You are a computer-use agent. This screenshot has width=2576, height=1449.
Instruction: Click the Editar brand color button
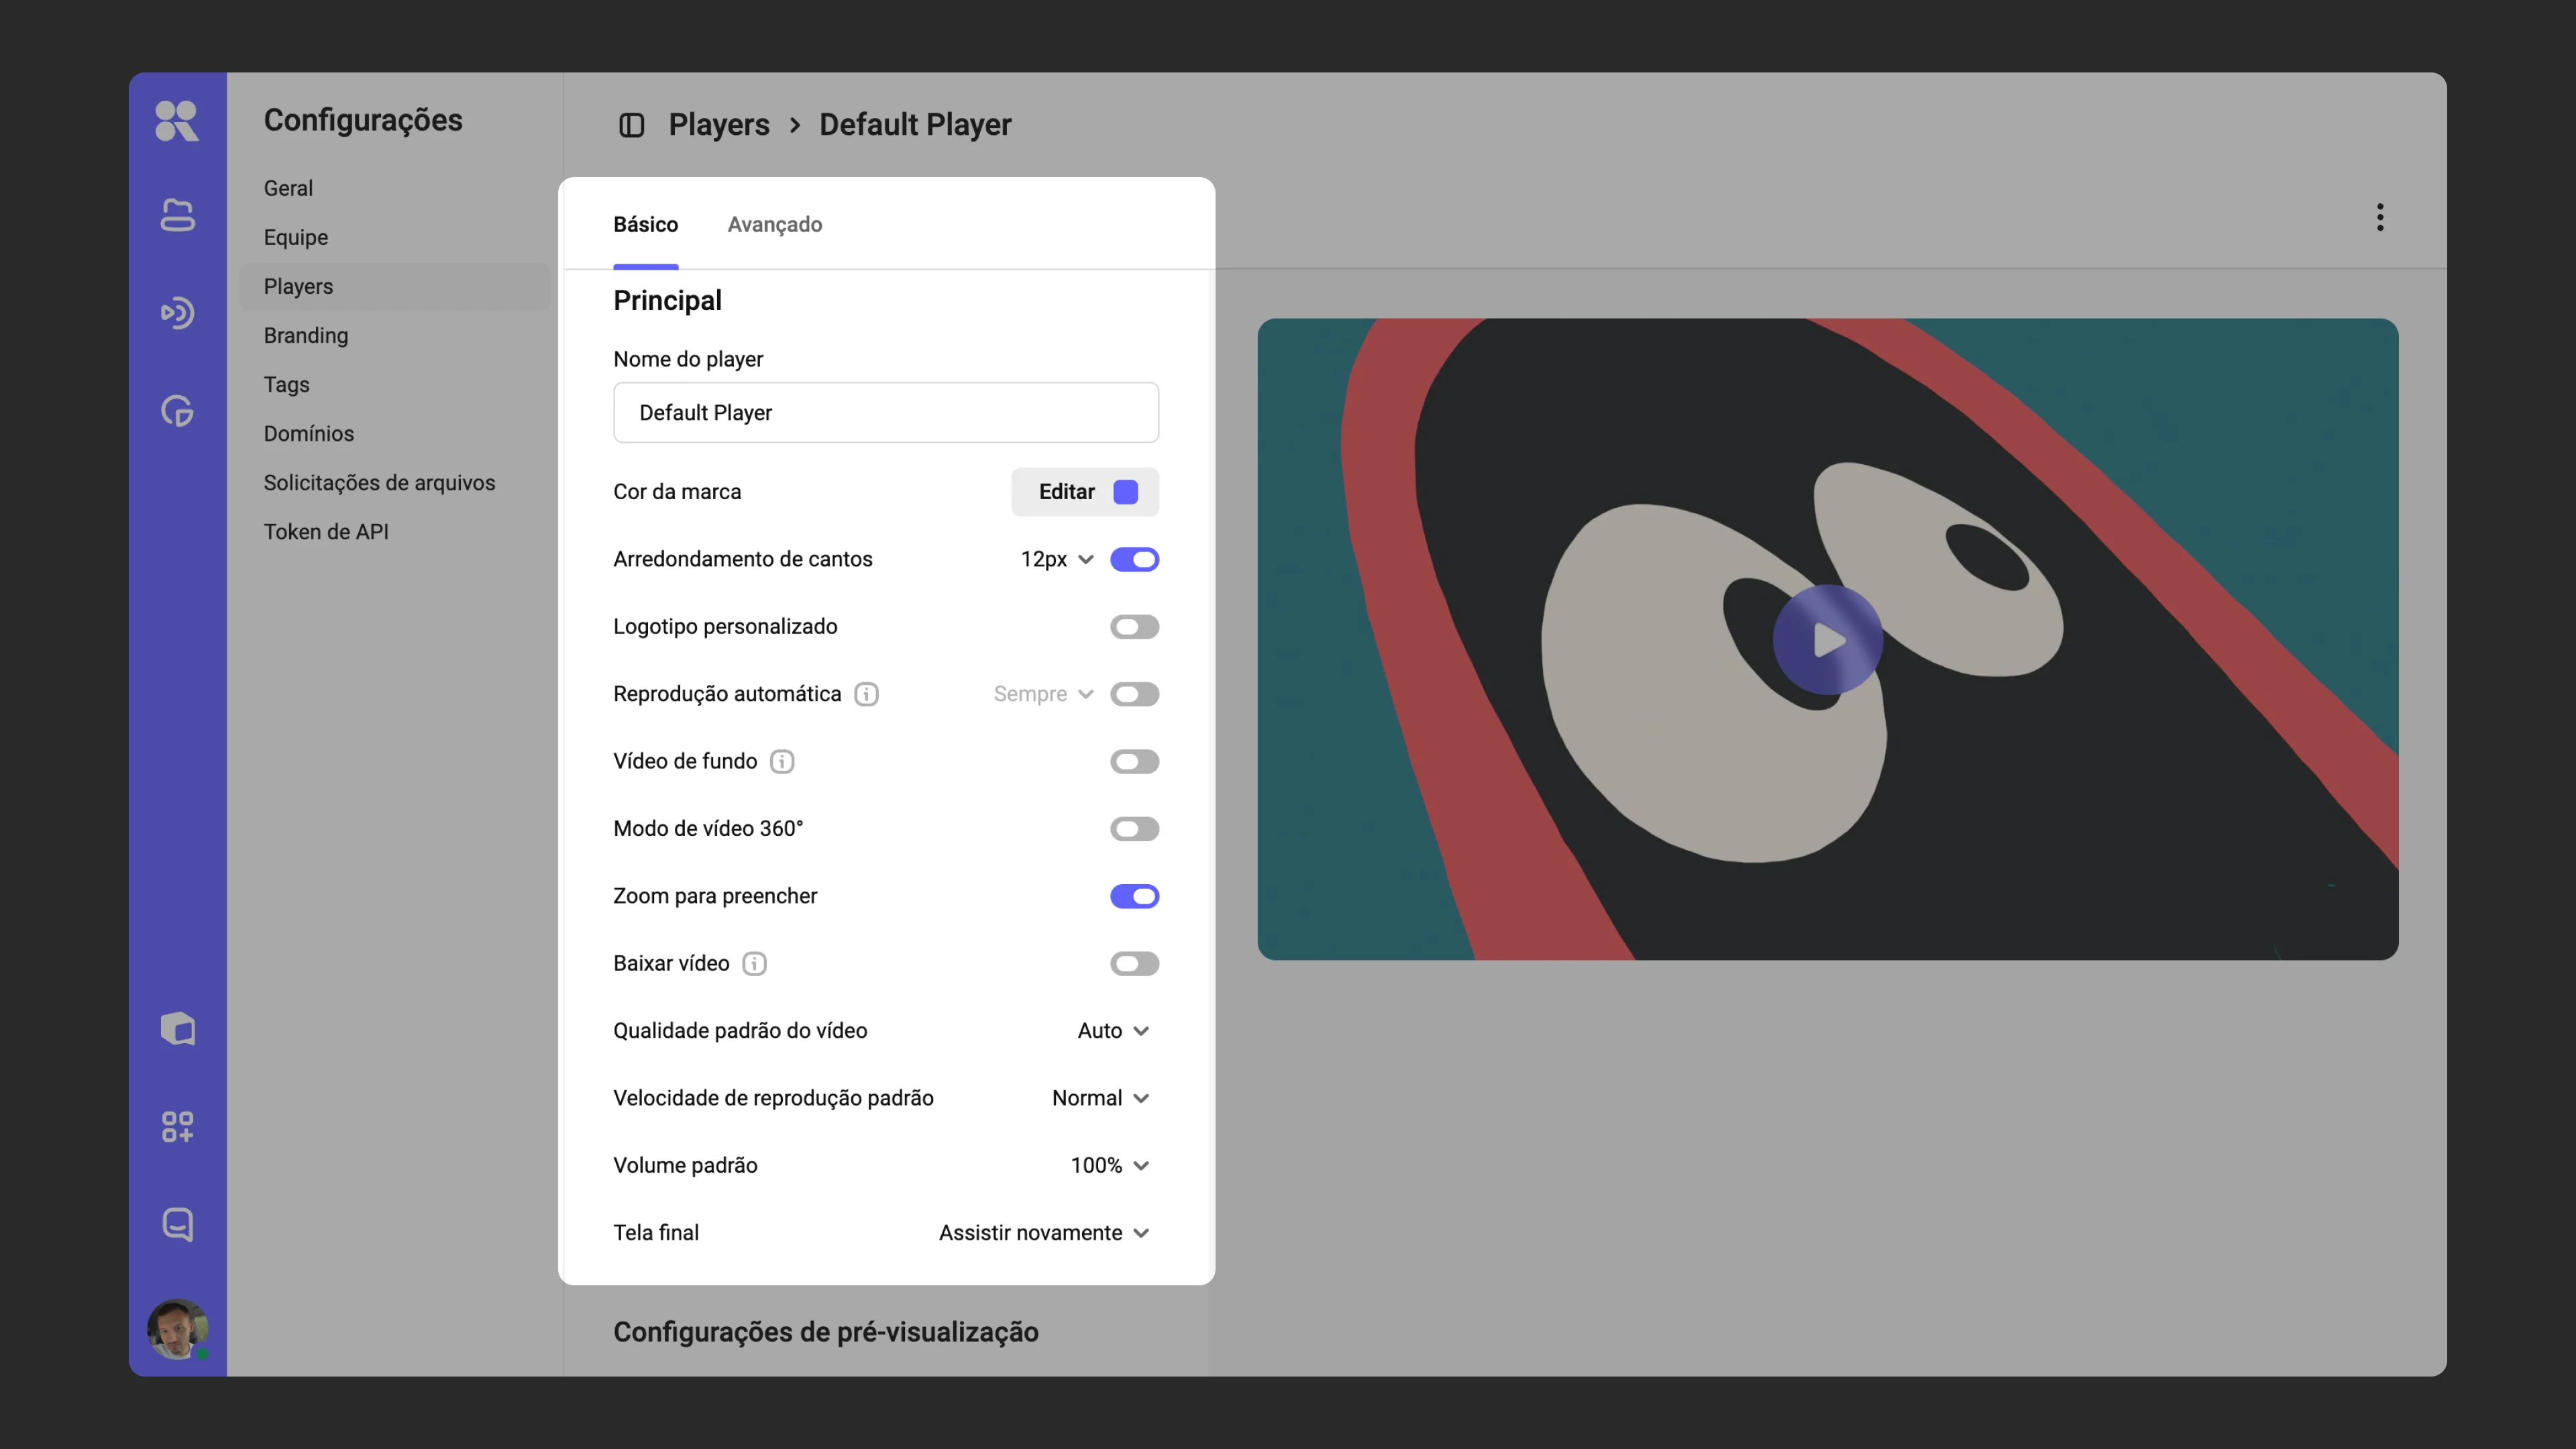[1084, 492]
